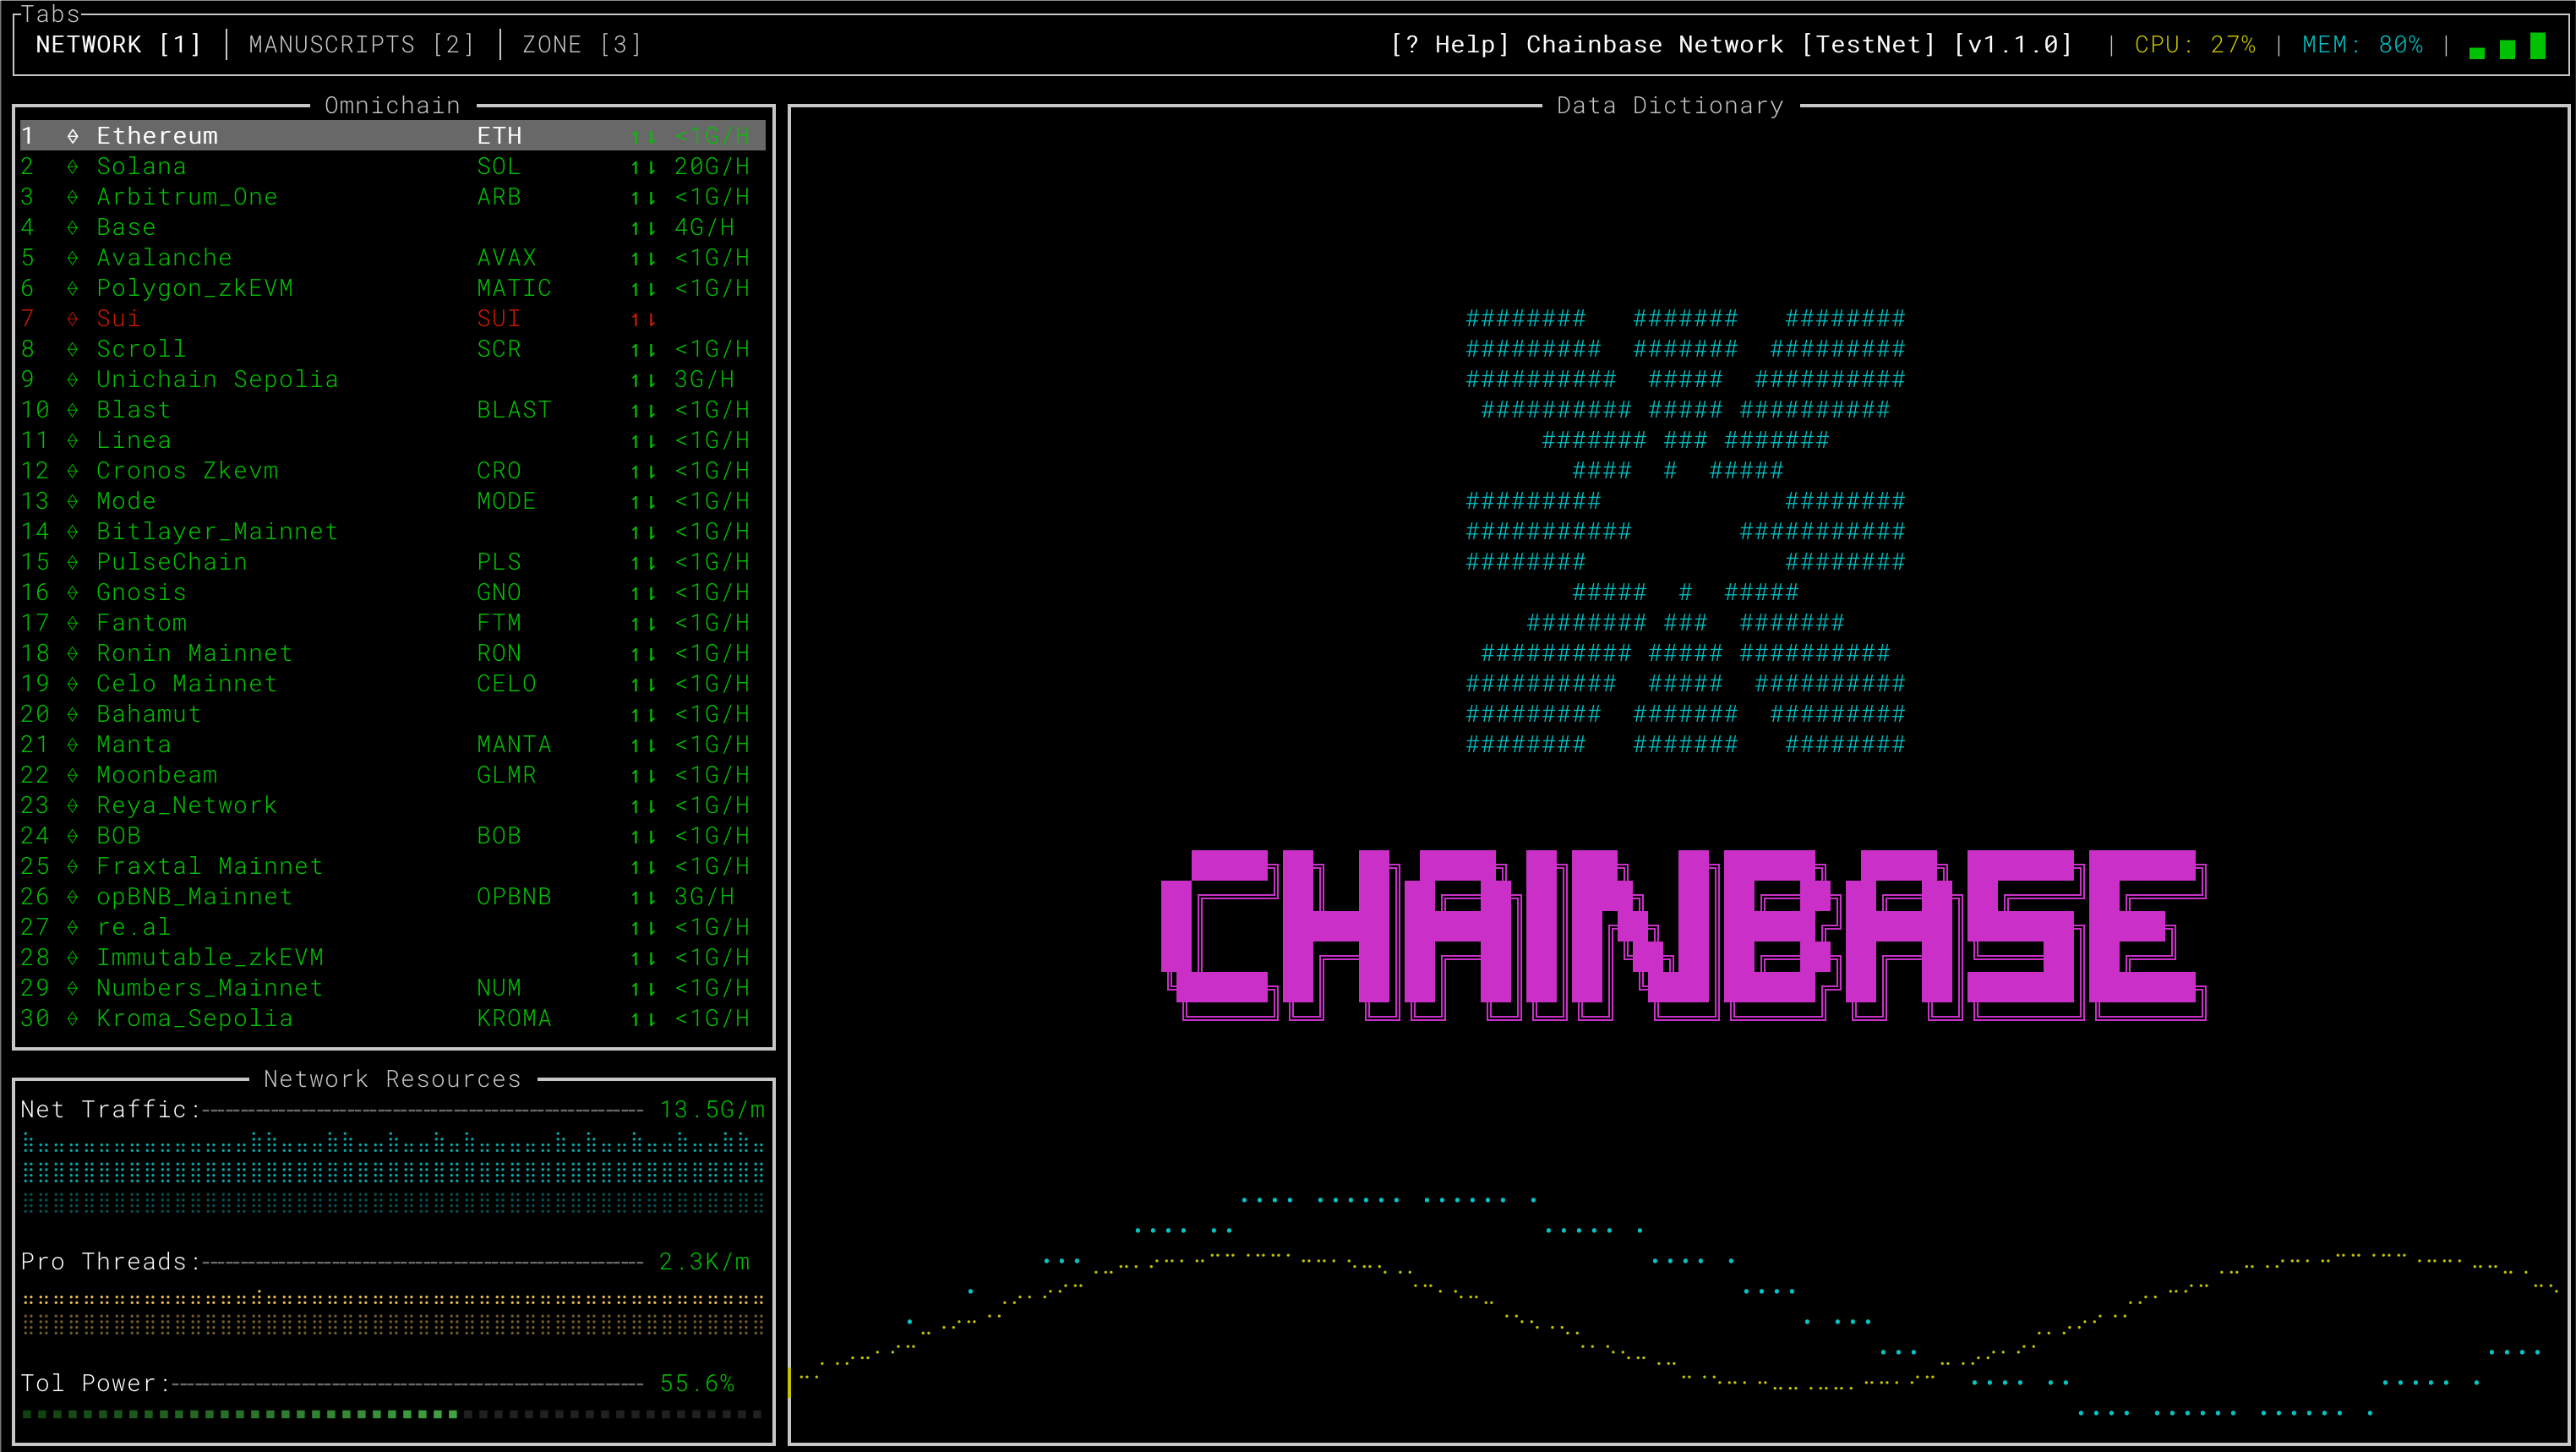Image resolution: width=2576 pixels, height=1452 pixels.
Task: Click the up-down arrows icon in PulseChain row
Action: click(643, 562)
